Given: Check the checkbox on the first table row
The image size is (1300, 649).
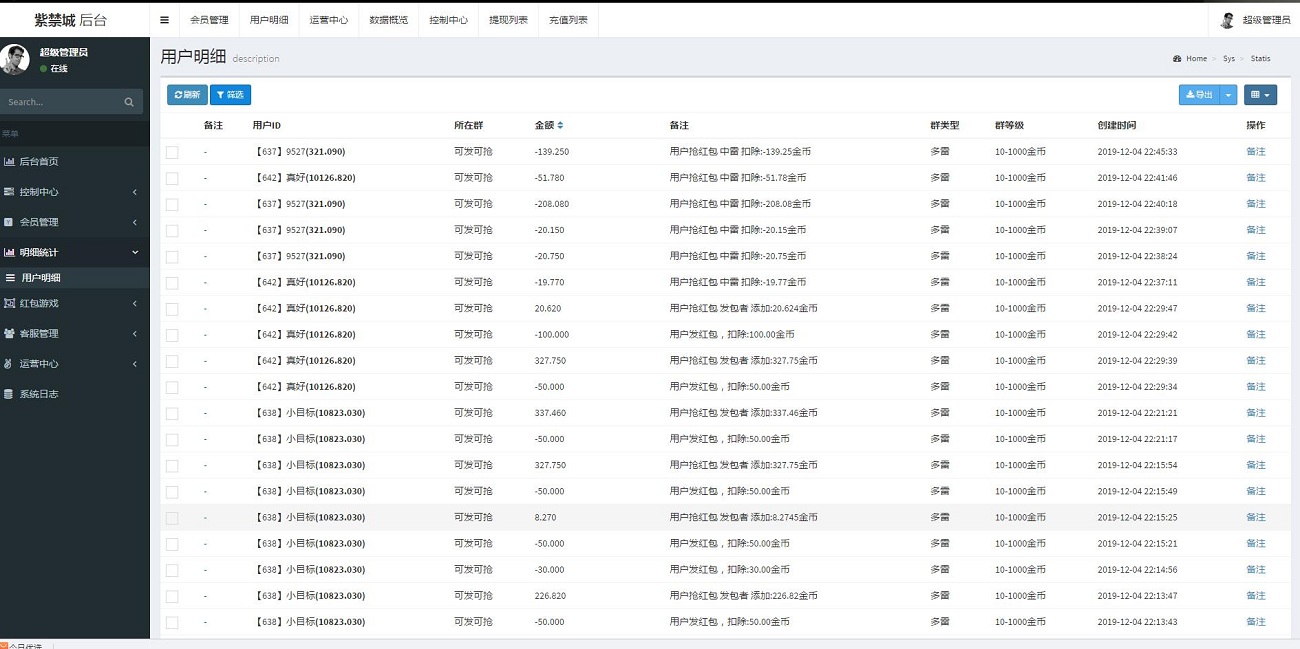Looking at the screenshot, I should 171,151.
